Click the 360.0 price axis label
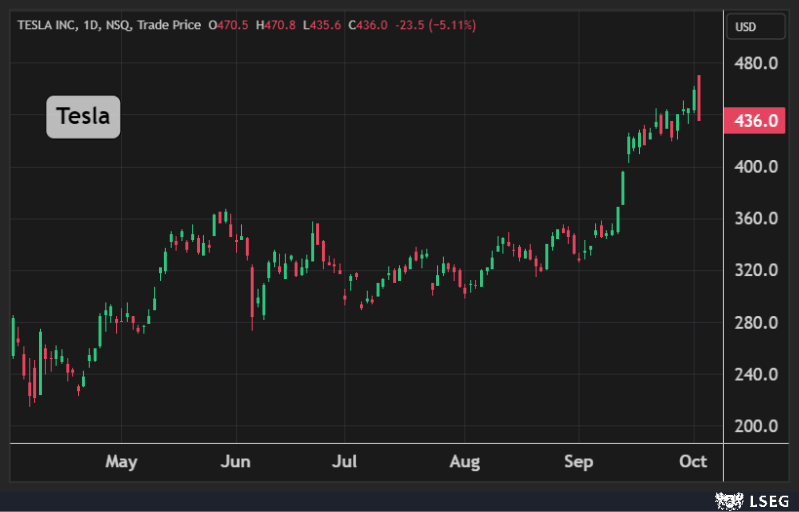Image resolution: width=799 pixels, height=512 pixels. pos(757,219)
